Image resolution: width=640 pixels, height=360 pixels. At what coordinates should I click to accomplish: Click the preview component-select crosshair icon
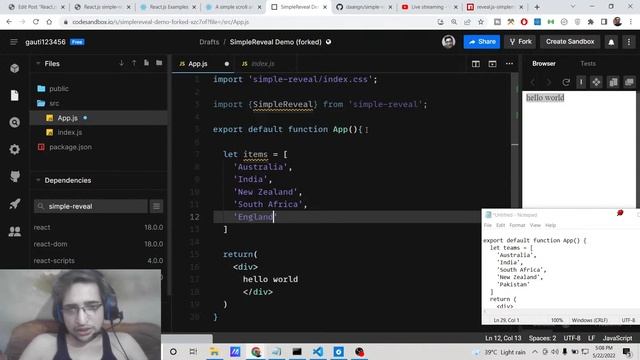[x=596, y=82]
